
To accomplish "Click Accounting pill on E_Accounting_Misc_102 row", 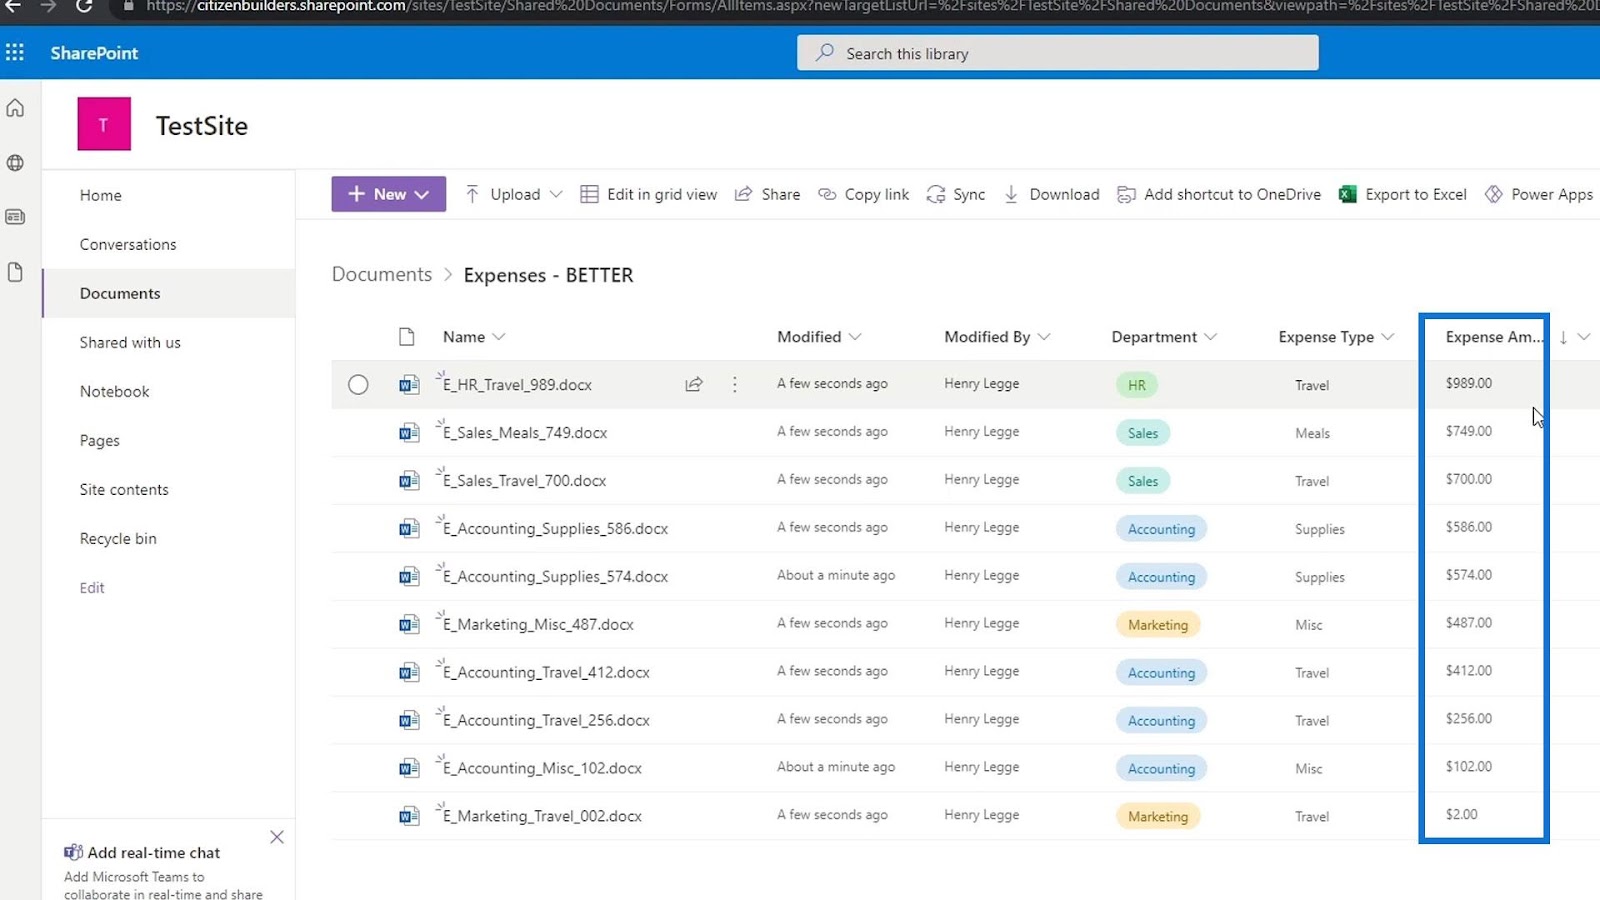I will (x=1161, y=769).
